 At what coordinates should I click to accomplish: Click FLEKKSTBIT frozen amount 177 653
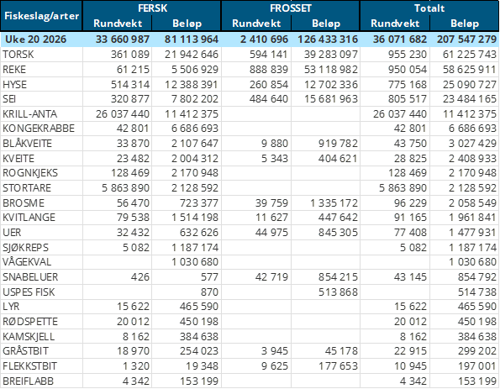(x=338, y=366)
